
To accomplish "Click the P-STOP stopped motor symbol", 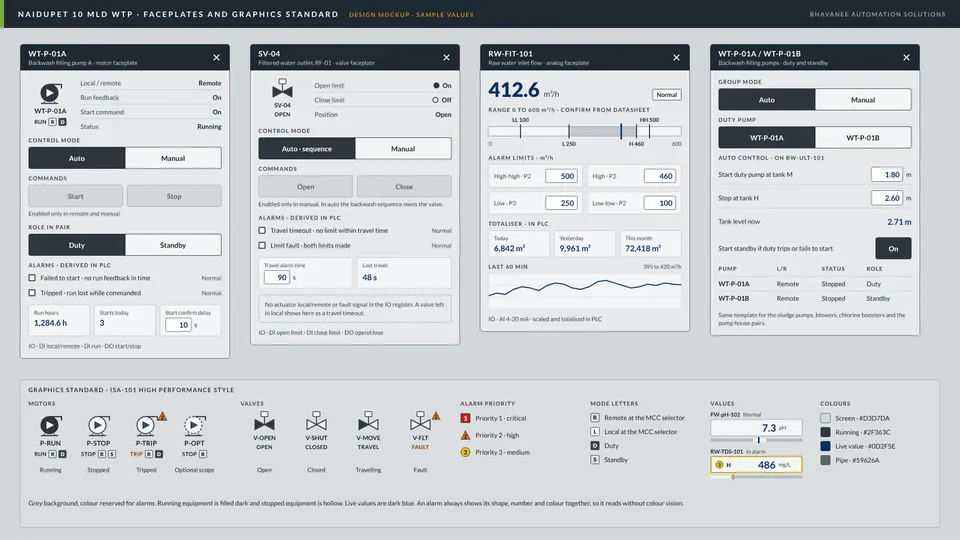I will tap(98, 425).
